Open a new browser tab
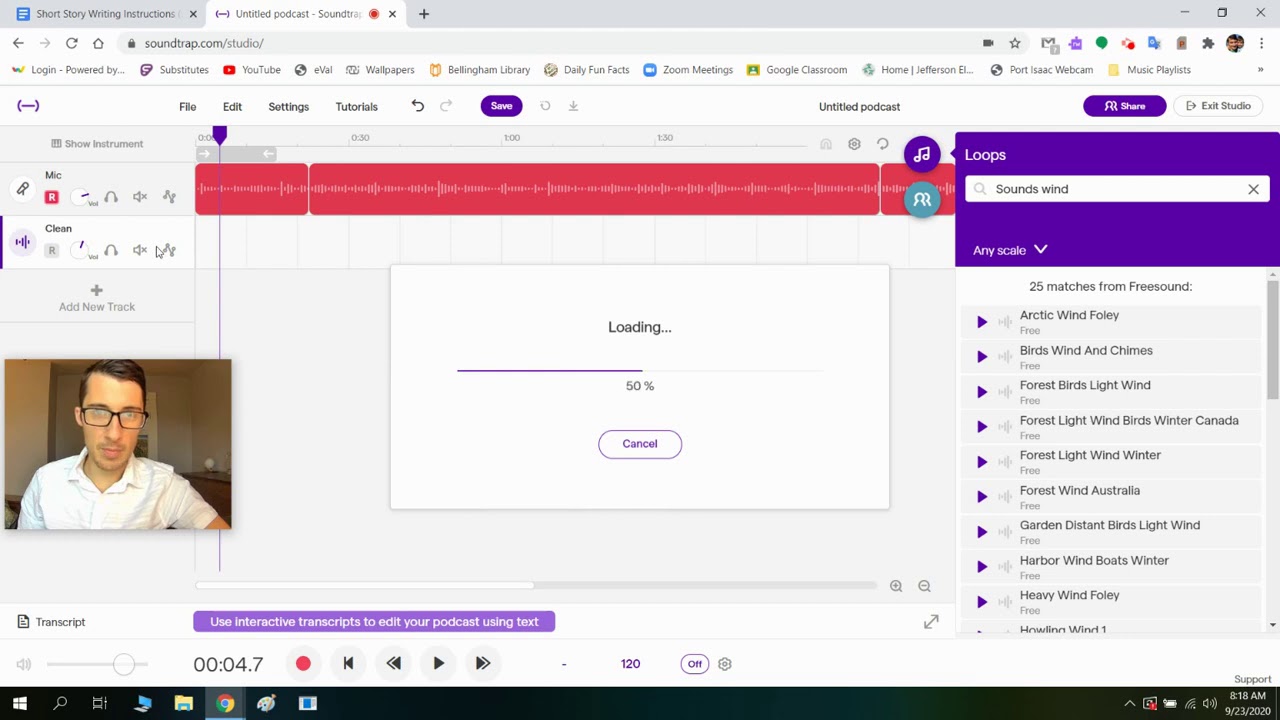Viewport: 1280px width, 720px height. (424, 14)
